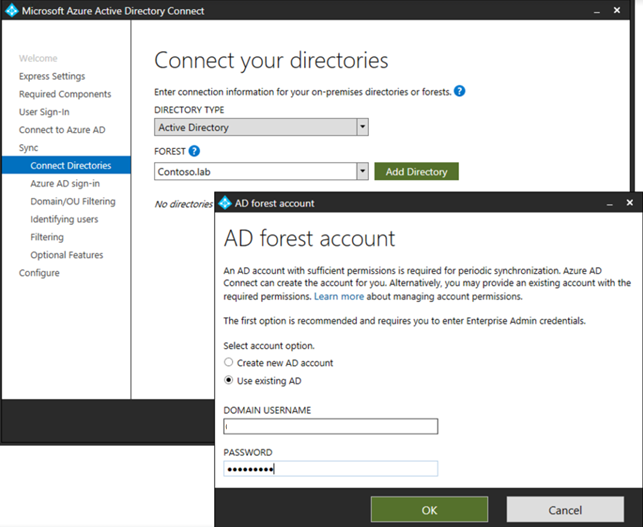Click OK to confirm forest account
Viewport: 643px width, 527px height.
(429, 510)
